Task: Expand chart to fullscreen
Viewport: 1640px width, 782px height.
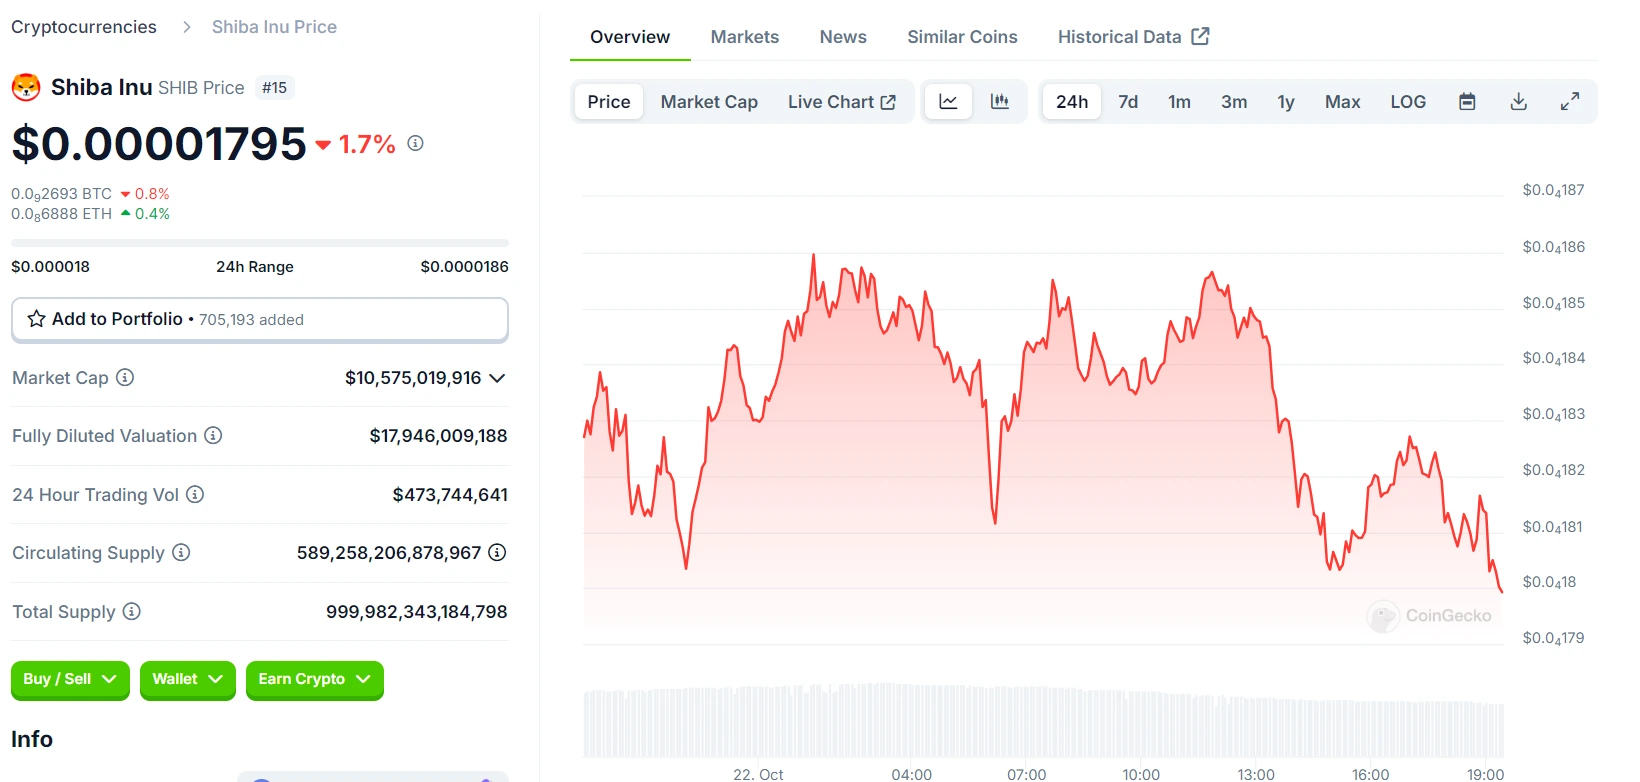Action: (1570, 102)
